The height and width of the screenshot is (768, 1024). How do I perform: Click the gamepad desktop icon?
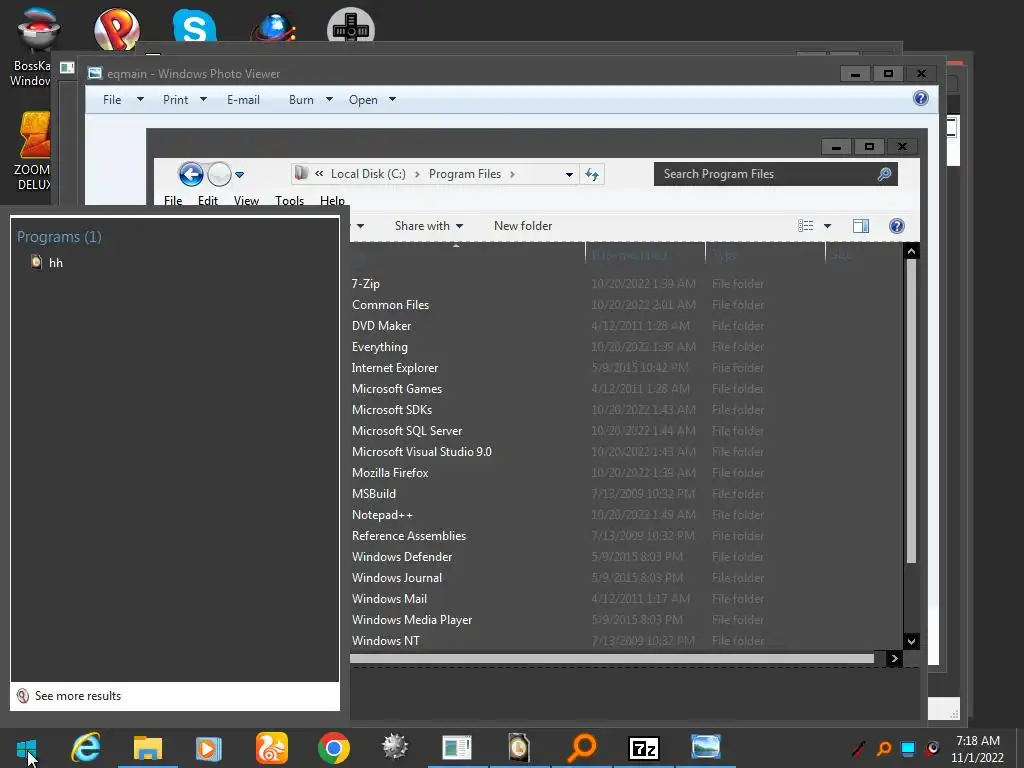351,27
